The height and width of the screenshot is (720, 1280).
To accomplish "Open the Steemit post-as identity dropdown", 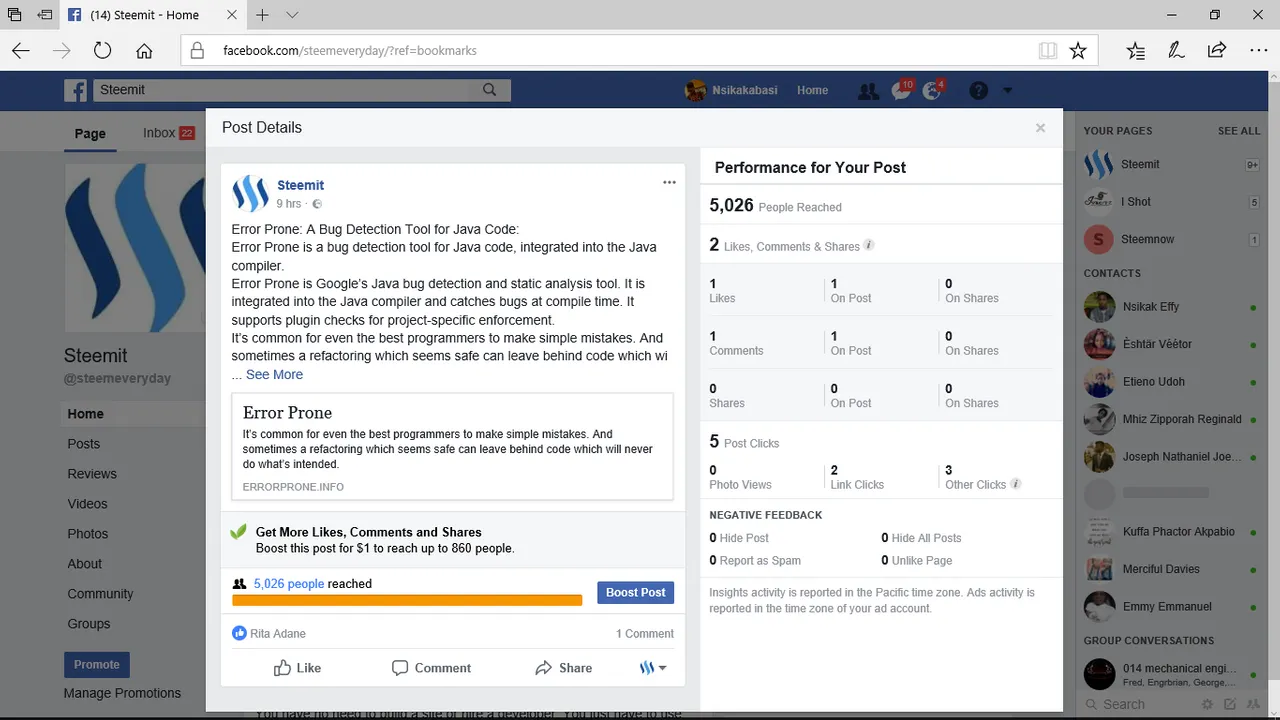I will click(653, 668).
